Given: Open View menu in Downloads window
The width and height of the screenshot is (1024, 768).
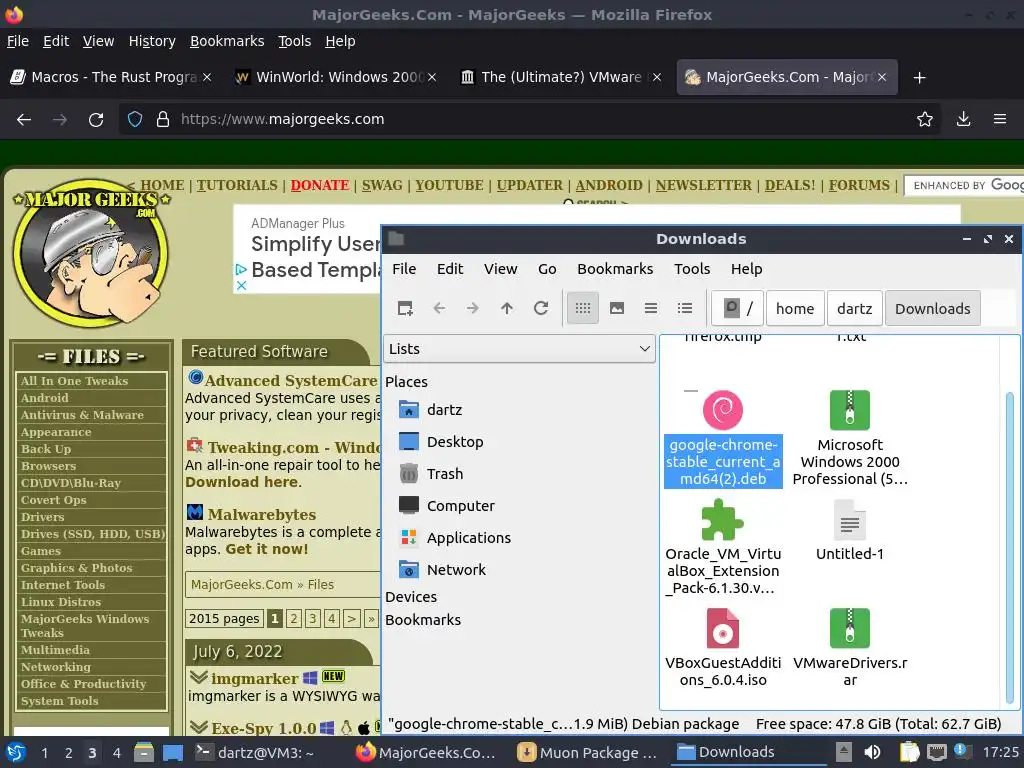Looking at the screenshot, I should [x=500, y=268].
